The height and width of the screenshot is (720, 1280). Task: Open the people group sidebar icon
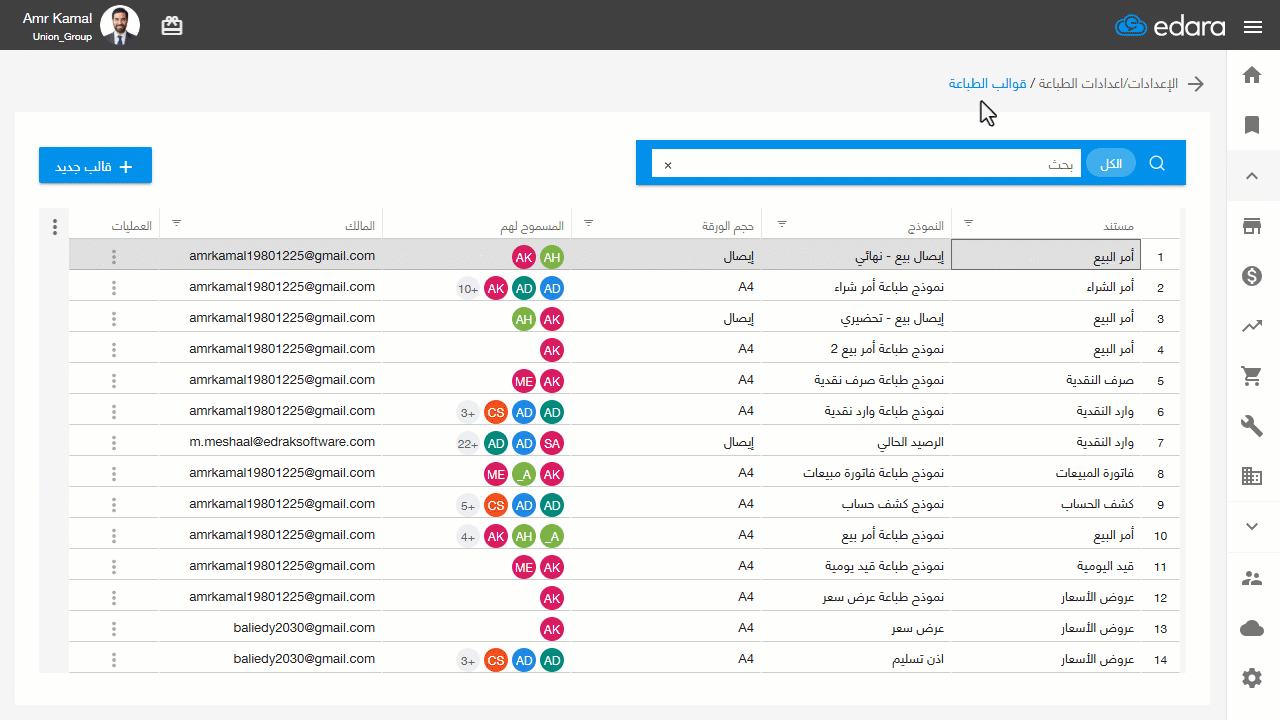pos(1252,578)
